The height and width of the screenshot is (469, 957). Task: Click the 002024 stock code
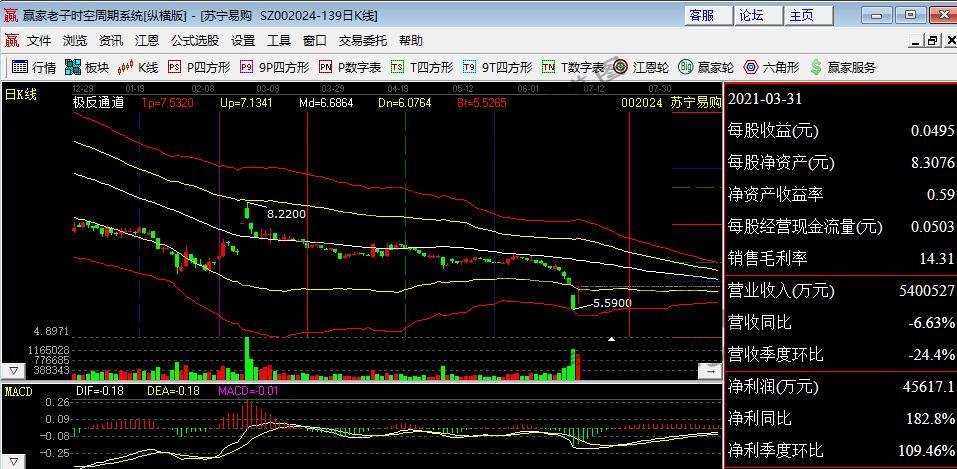coord(641,103)
